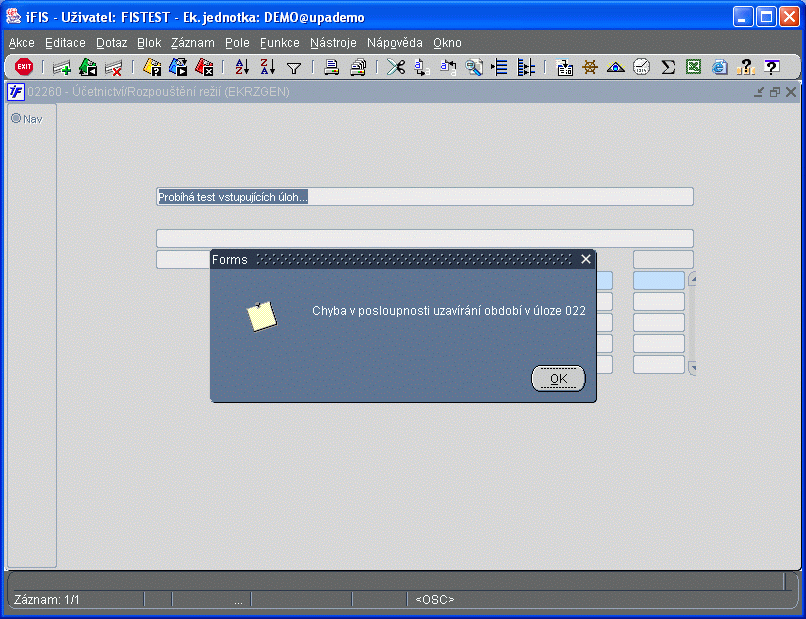This screenshot has height=619, width=806.
Task: Click the calendar list icon
Action: click(x=564, y=67)
